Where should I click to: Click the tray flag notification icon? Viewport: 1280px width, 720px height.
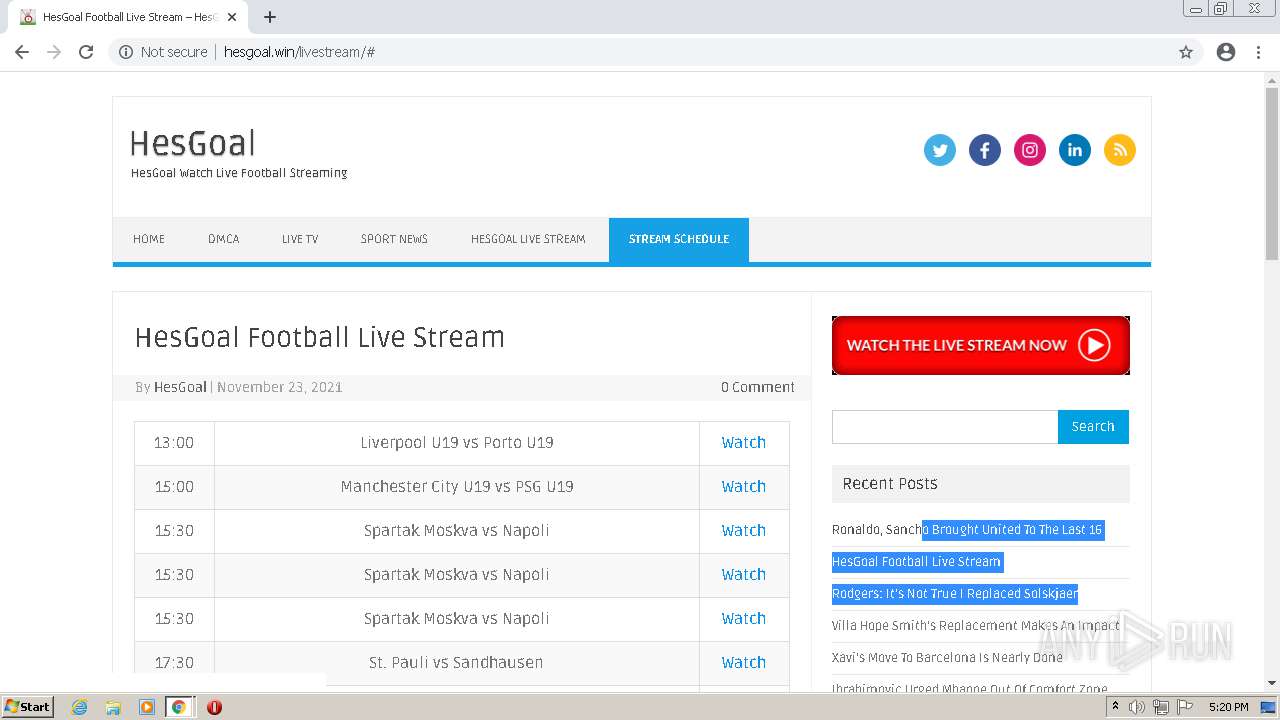(x=1184, y=707)
